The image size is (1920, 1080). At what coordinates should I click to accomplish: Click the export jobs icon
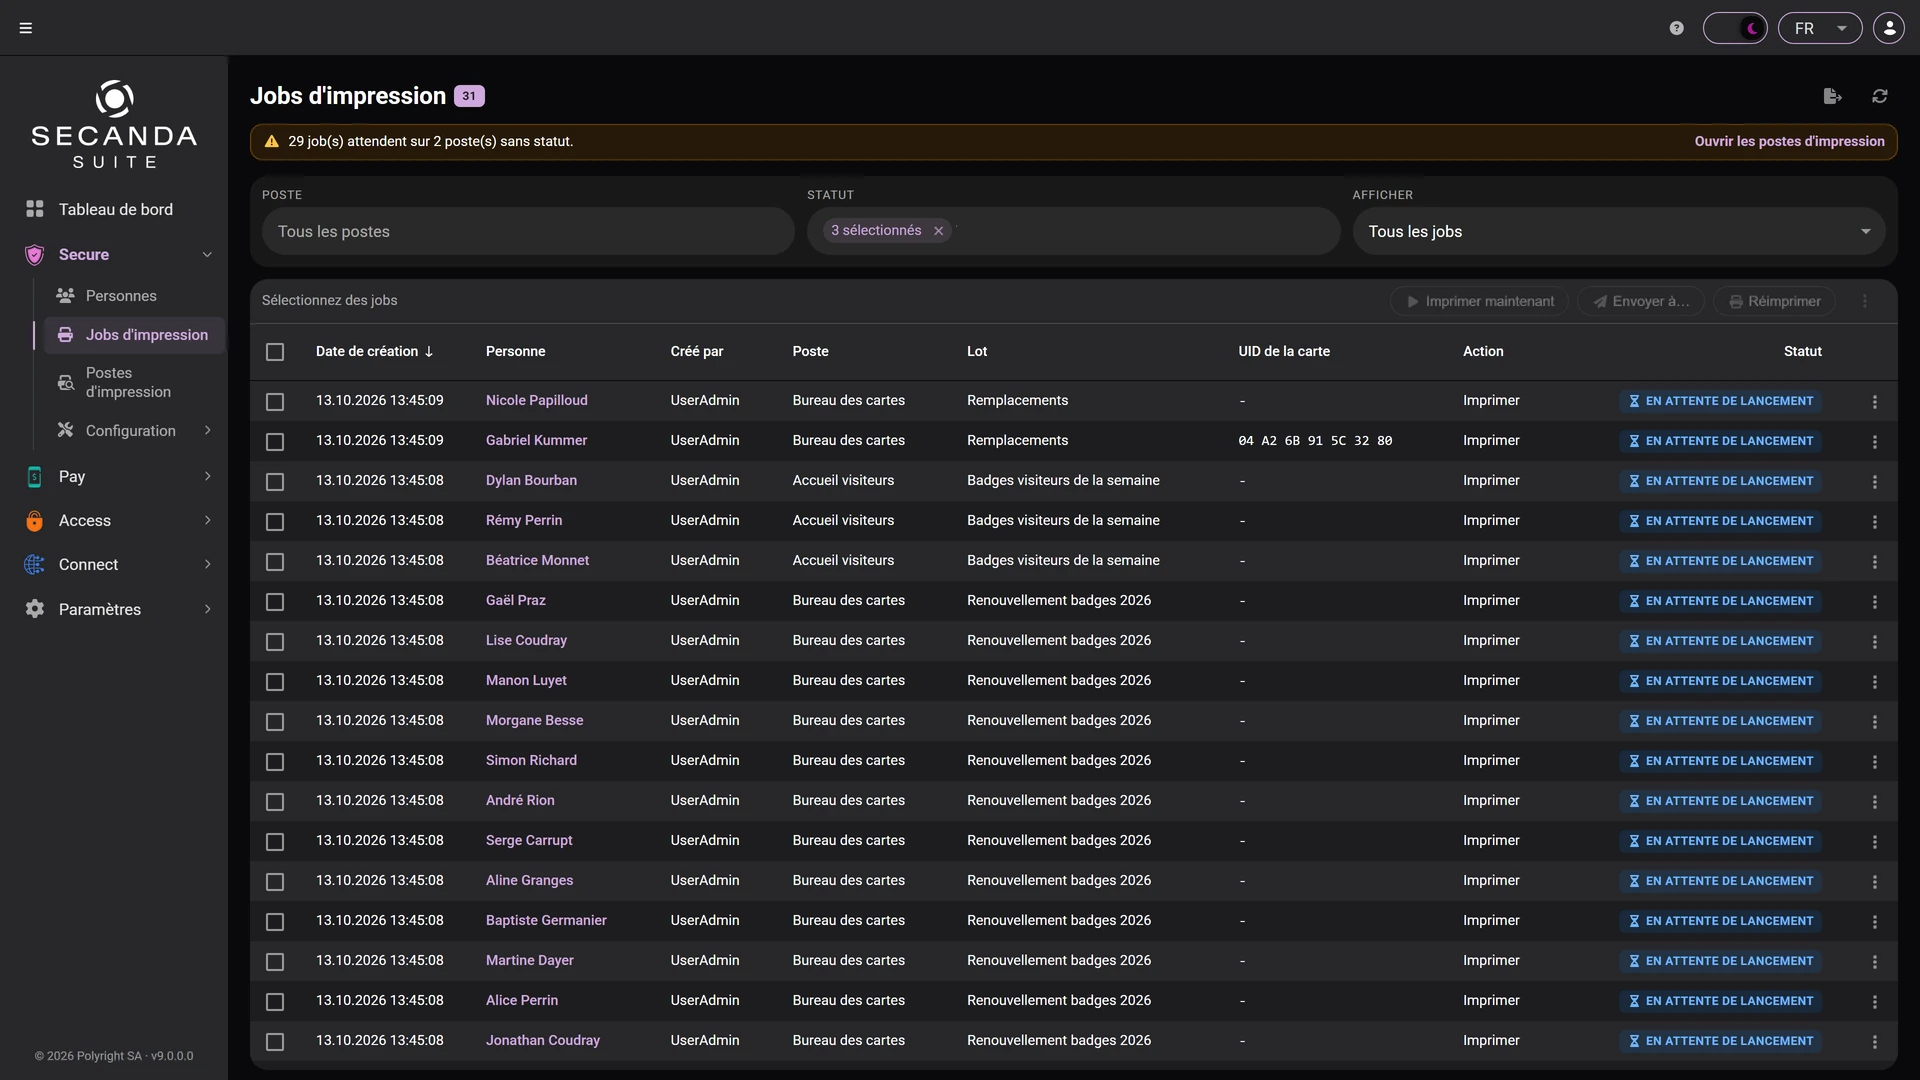point(1832,96)
